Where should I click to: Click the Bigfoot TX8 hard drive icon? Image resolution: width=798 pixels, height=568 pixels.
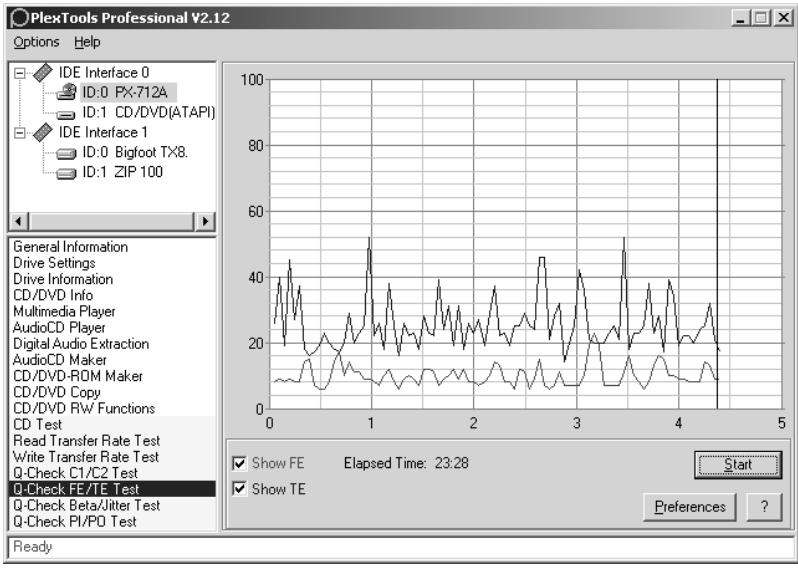coord(66,153)
